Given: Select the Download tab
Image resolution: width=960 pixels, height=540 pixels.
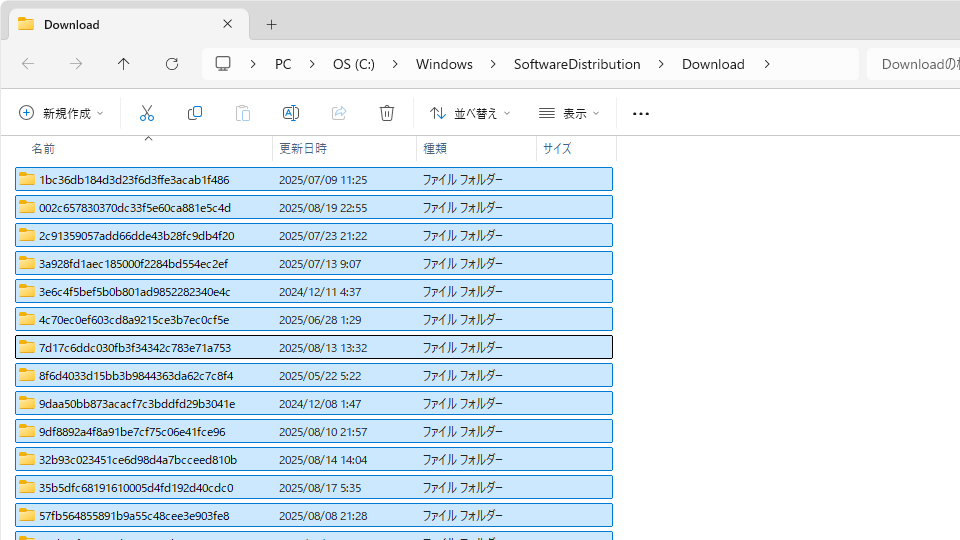Looking at the screenshot, I should coord(129,24).
